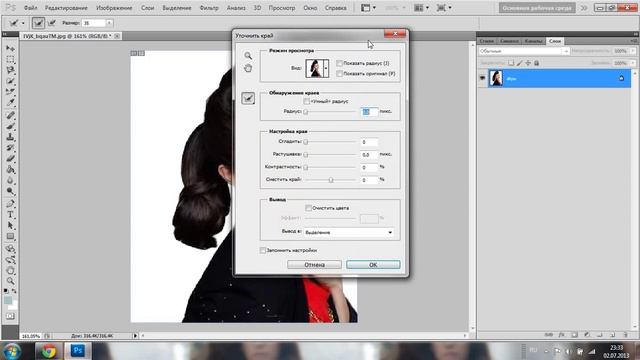Select the Healing Brush tool
This screenshot has height=360, width=640.
point(10,116)
